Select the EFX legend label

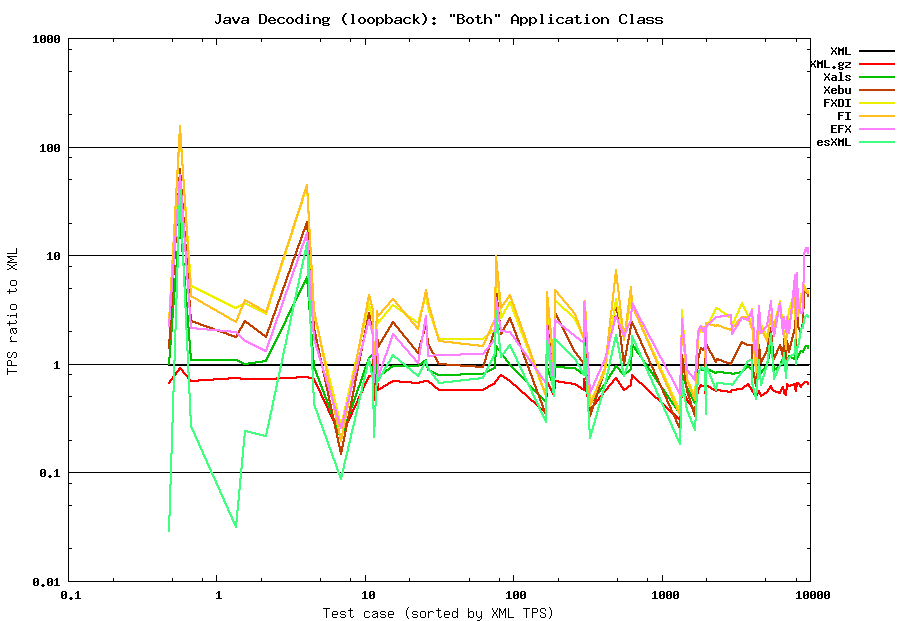point(840,129)
